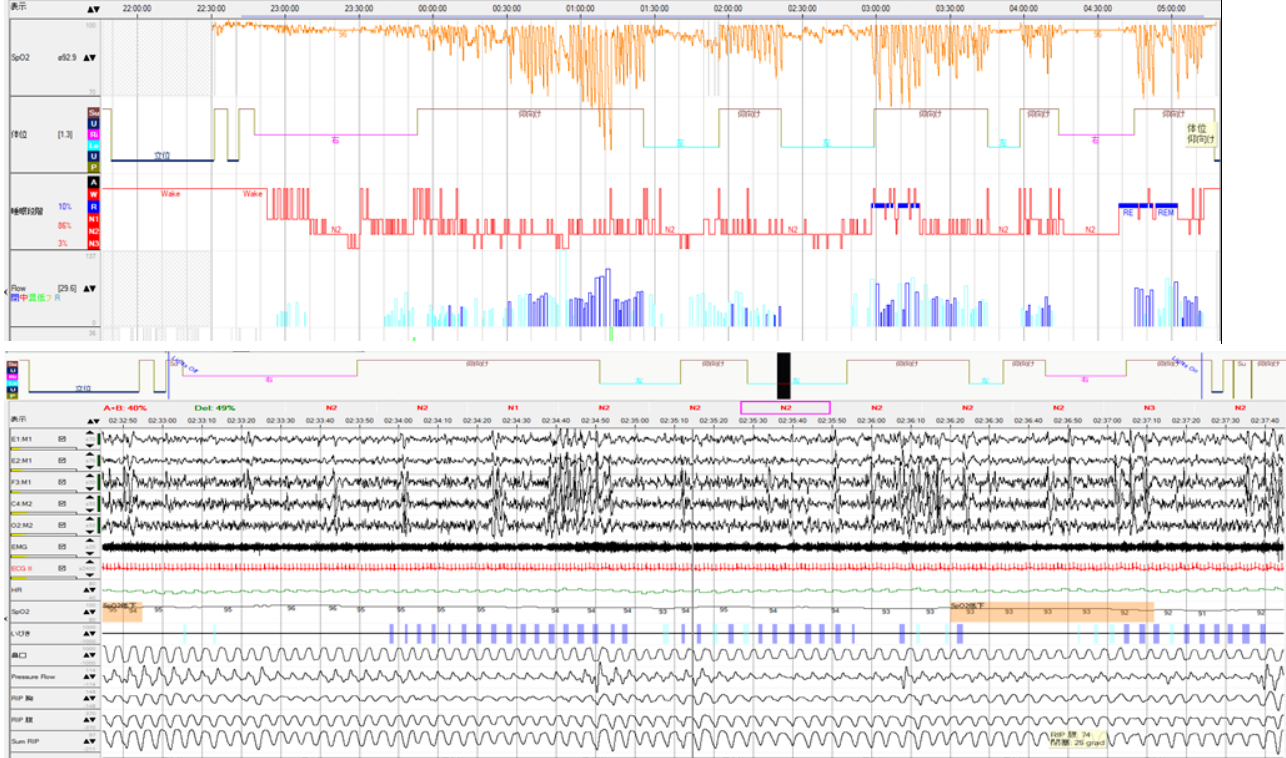
Task: Toggle the C4:M2 channel filter icon
Action: pyautogui.click(x=61, y=503)
